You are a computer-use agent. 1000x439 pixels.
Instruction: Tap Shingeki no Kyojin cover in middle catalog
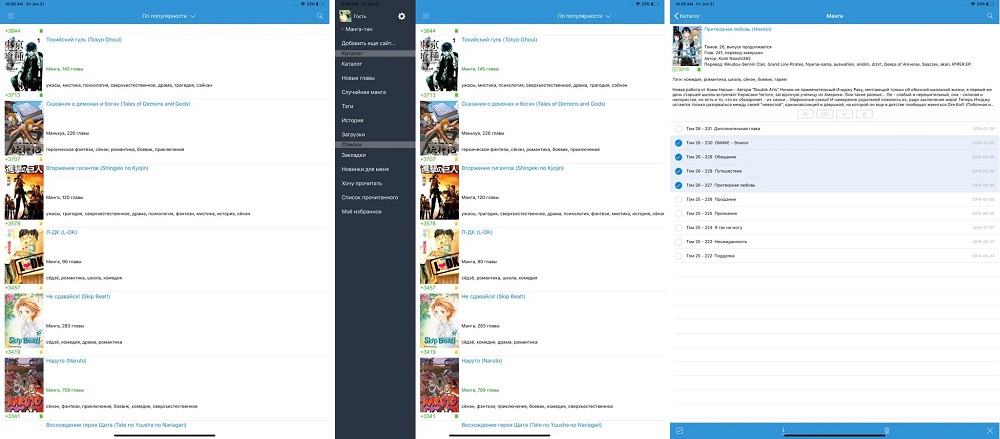point(439,192)
